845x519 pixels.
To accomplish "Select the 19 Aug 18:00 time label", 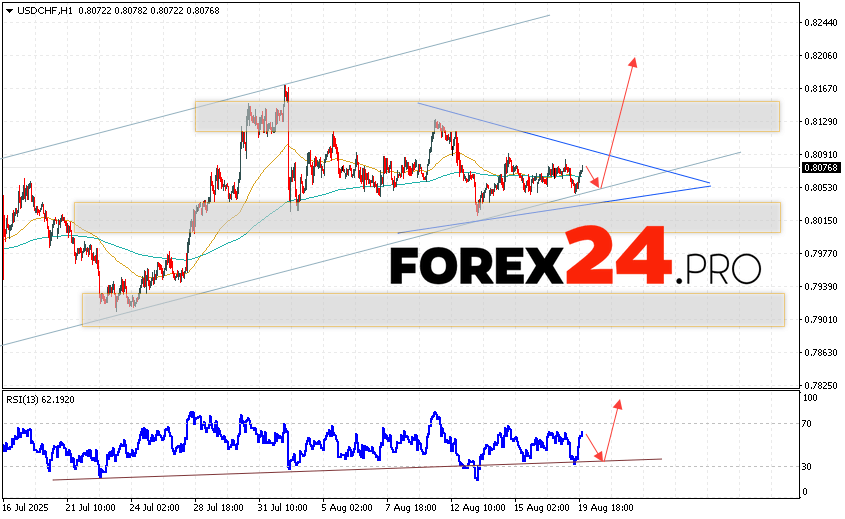I will [x=606, y=508].
